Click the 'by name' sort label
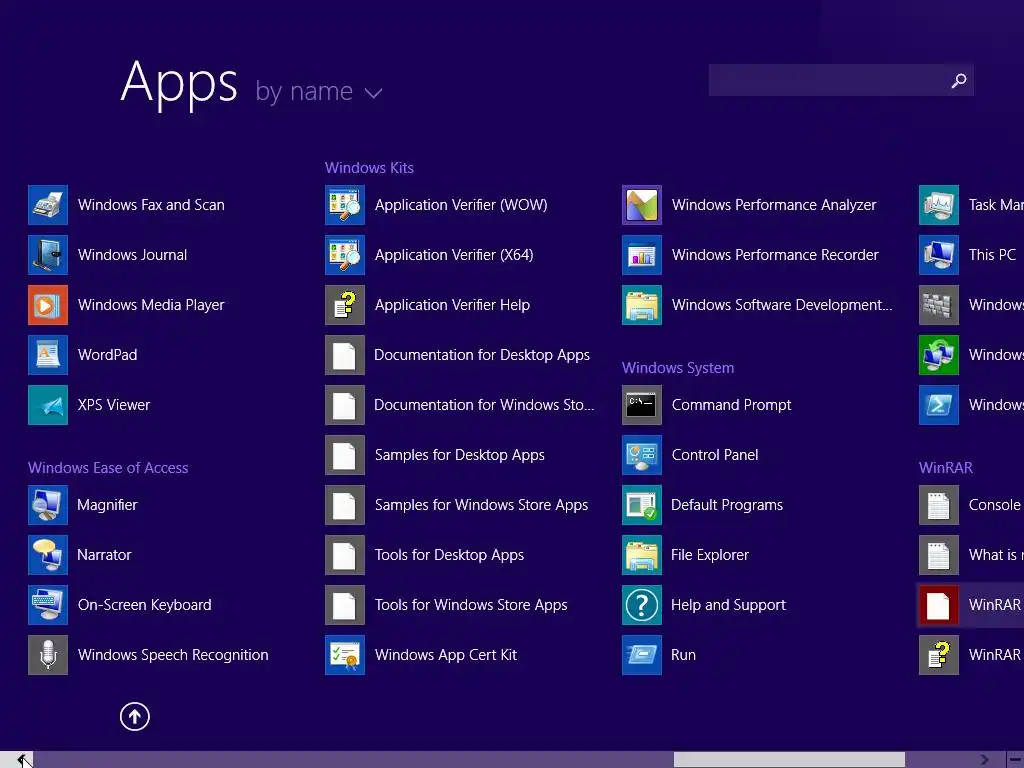The height and width of the screenshot is (768, 1024). 304,91
